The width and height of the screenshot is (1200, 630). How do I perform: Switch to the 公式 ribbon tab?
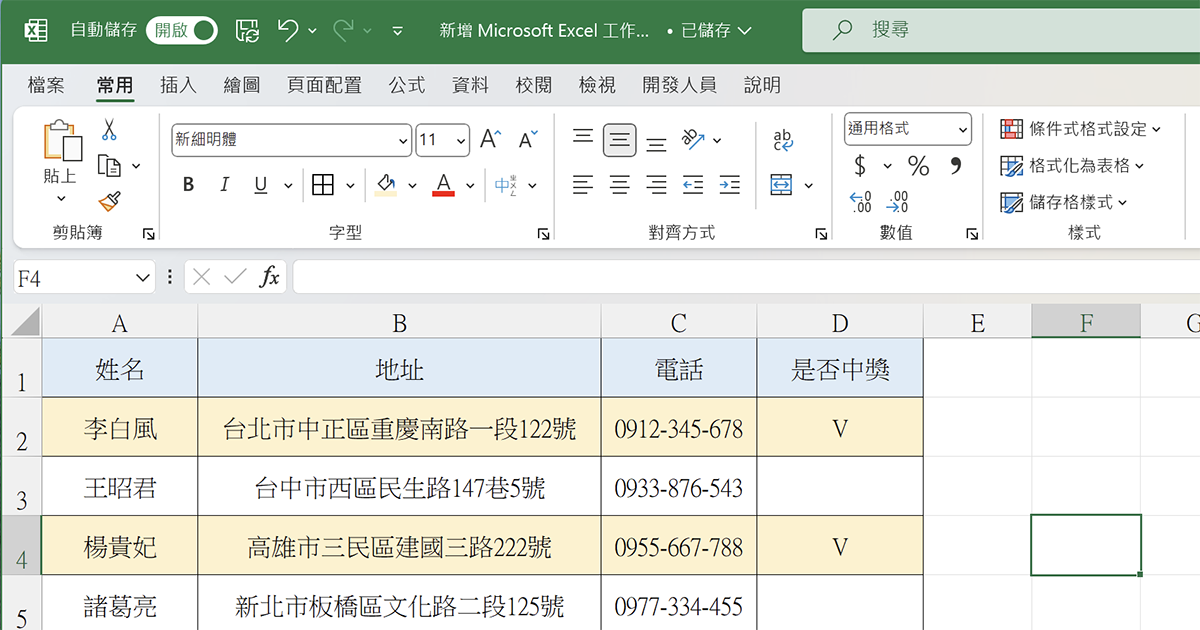[x=406, y=85]
